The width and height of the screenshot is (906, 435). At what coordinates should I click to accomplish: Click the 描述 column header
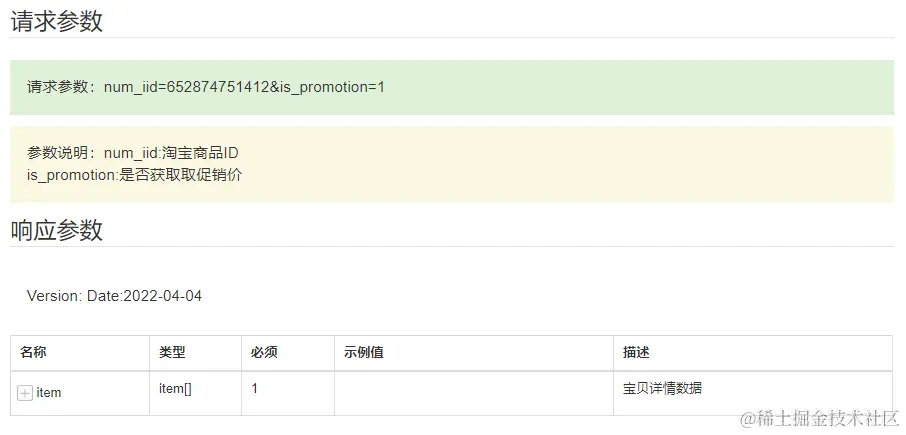coord(636,353)
